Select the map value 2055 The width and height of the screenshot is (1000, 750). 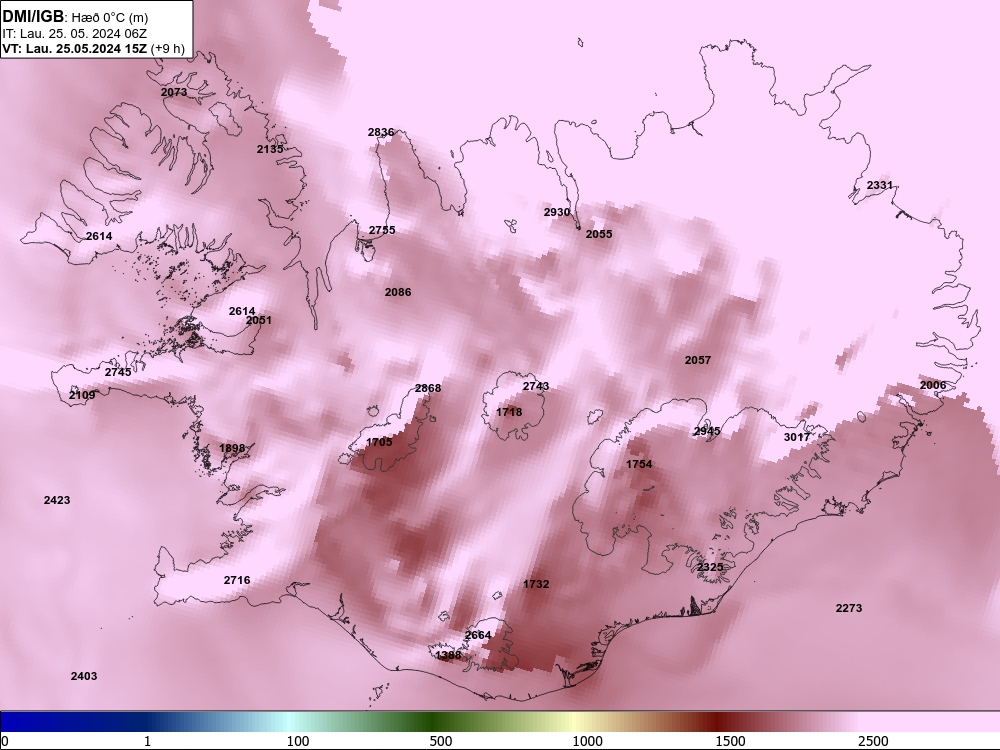pyautogui.click(x=599, y=234)
